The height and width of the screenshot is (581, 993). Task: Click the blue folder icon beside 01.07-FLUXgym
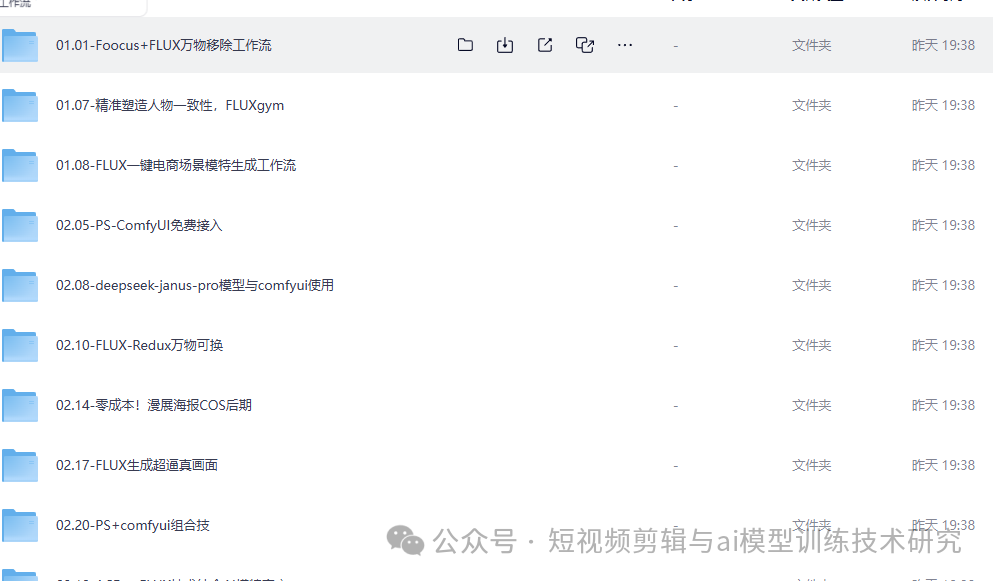21,105
